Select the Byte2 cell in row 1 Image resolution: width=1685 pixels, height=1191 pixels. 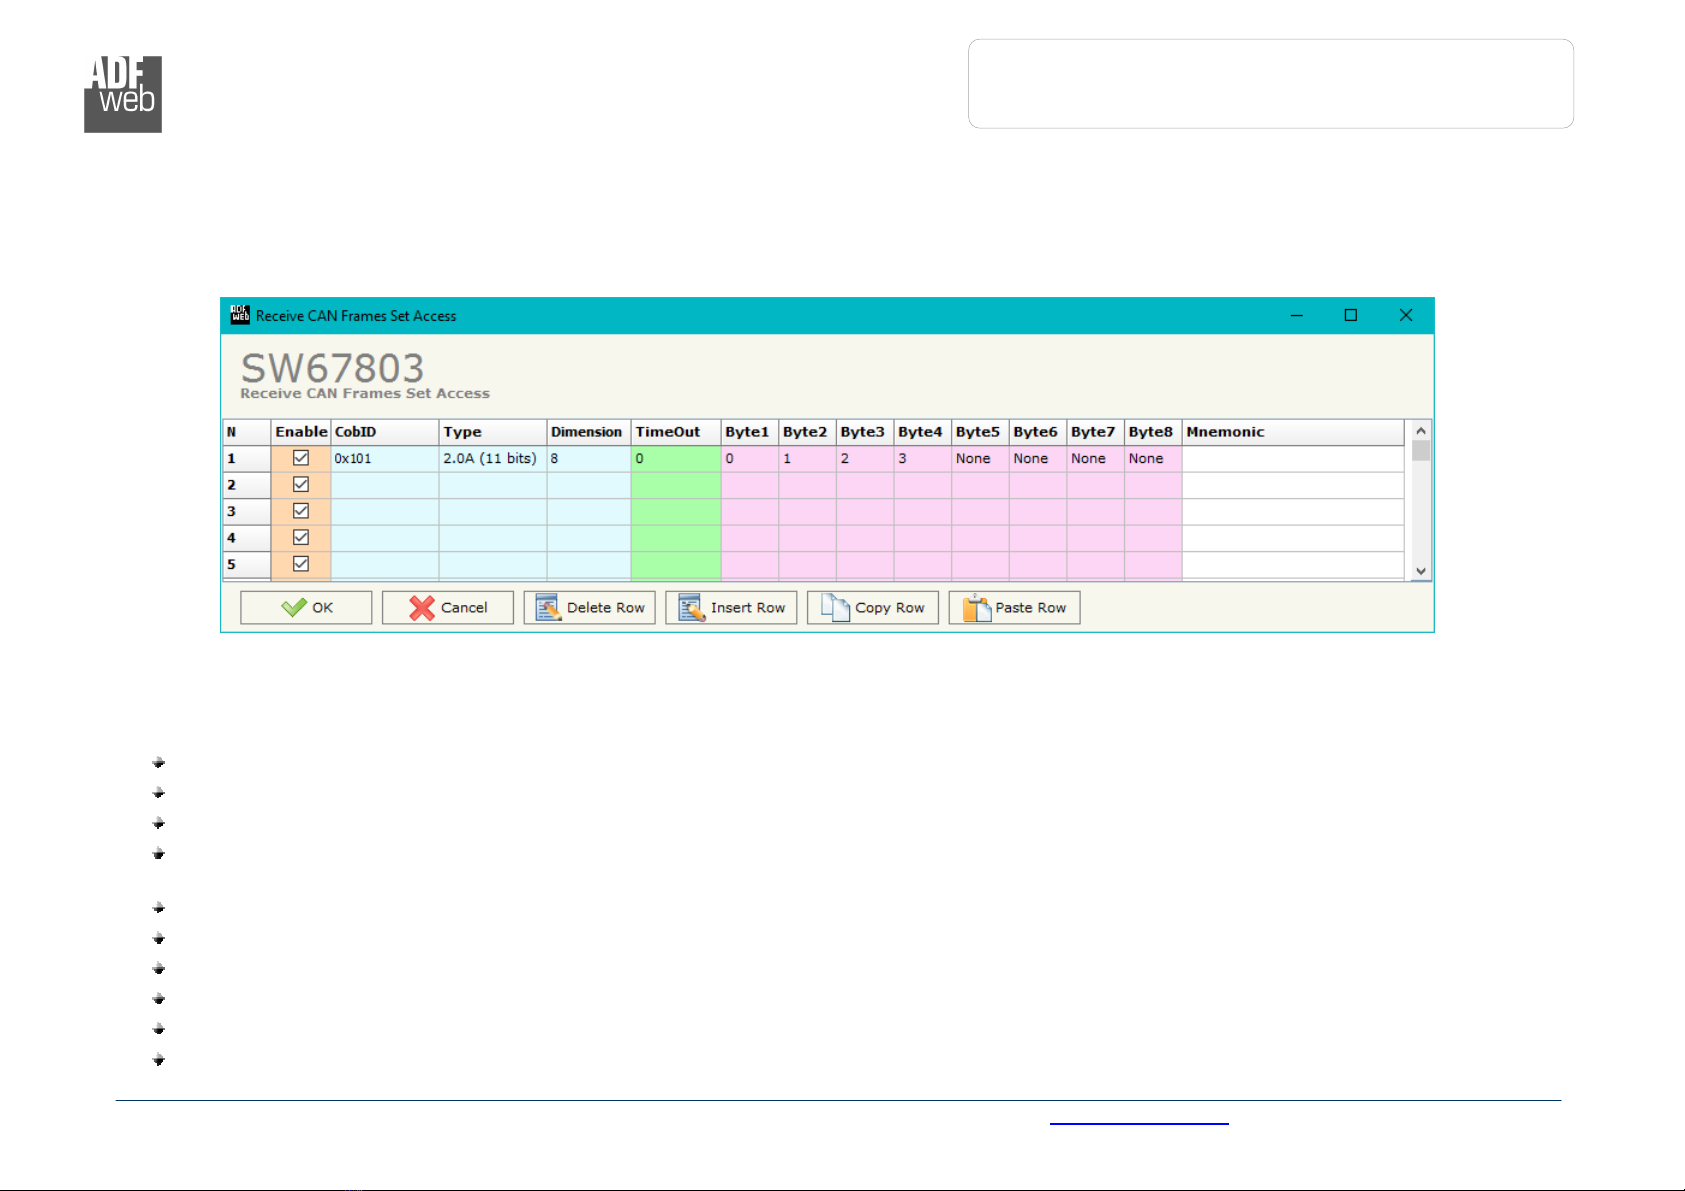(x=807, y=458)
